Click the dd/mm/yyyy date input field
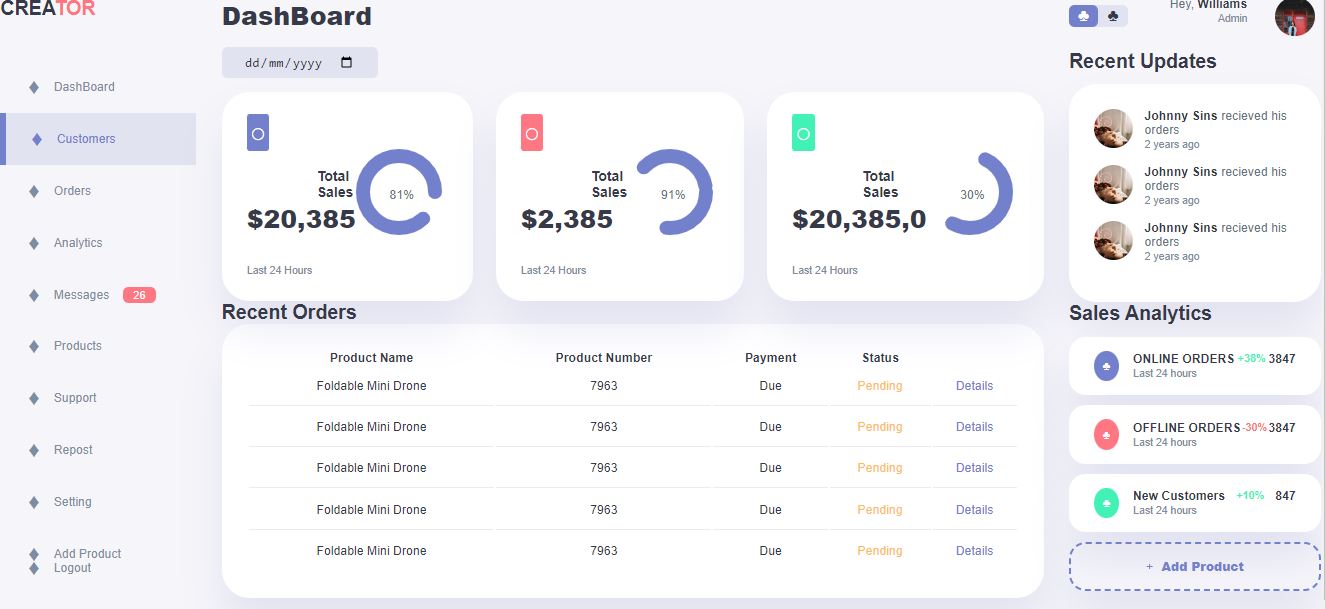This screenshot has width=1325, height=609. coord(284,63)
